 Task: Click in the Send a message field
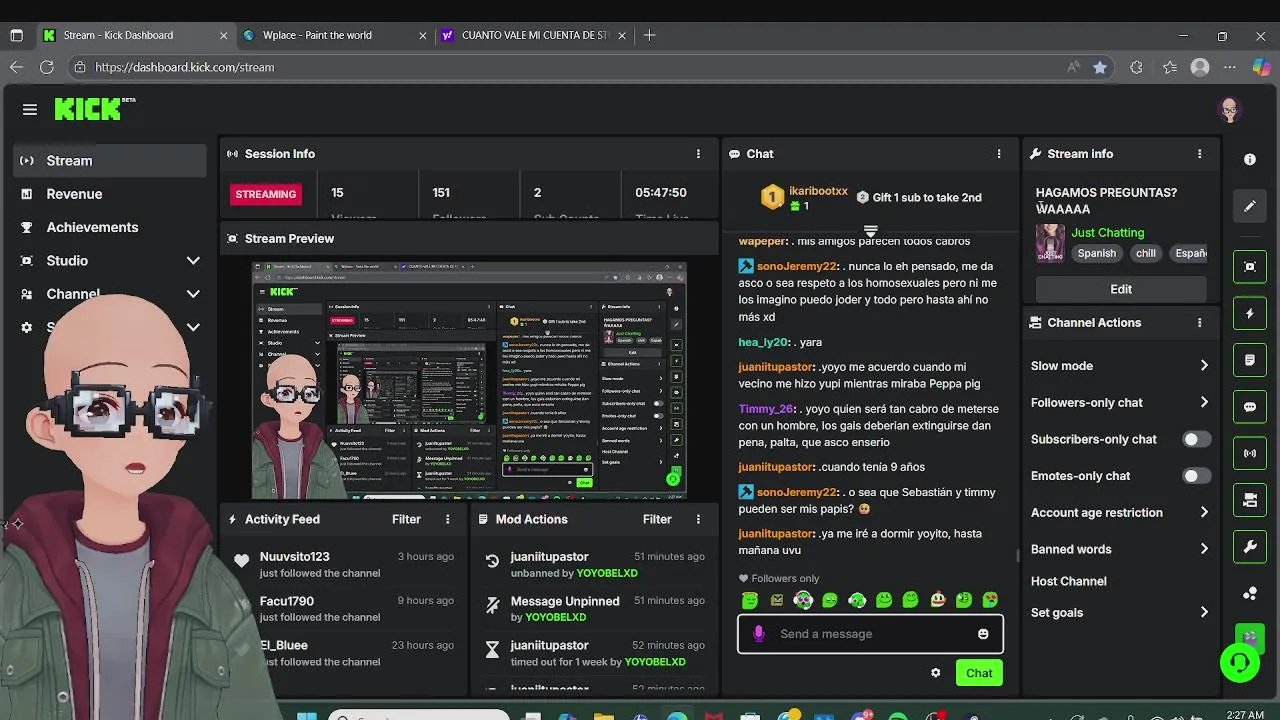coord(870,634)
